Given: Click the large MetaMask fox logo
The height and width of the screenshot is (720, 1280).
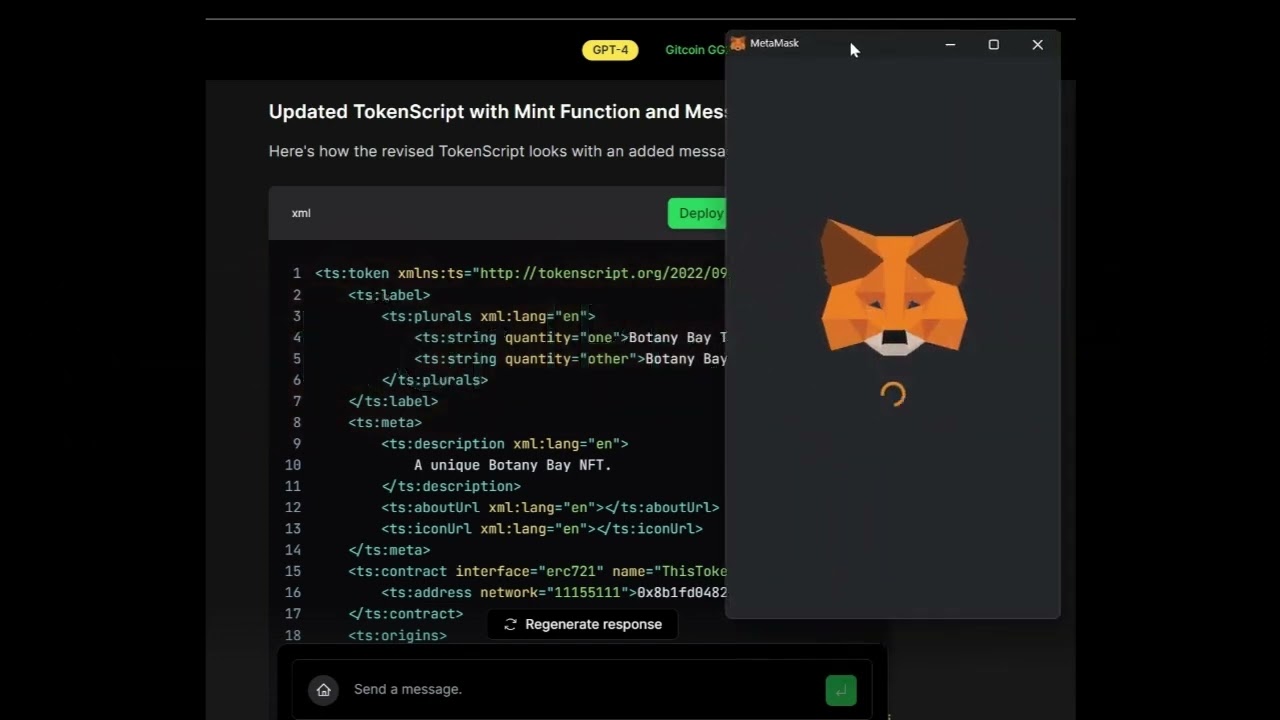Looking at the screenshot, I should 894,287.
